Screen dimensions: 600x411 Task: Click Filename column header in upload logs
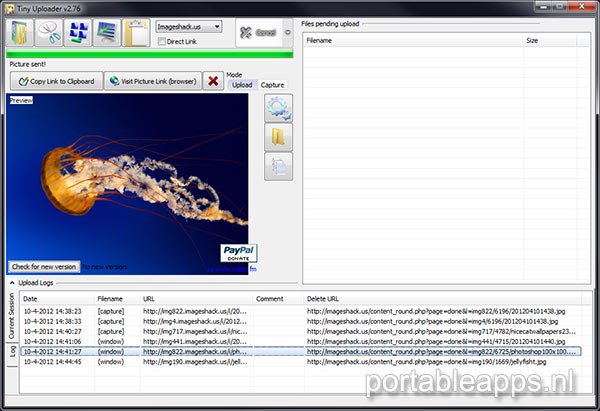[x=117, y=298]
